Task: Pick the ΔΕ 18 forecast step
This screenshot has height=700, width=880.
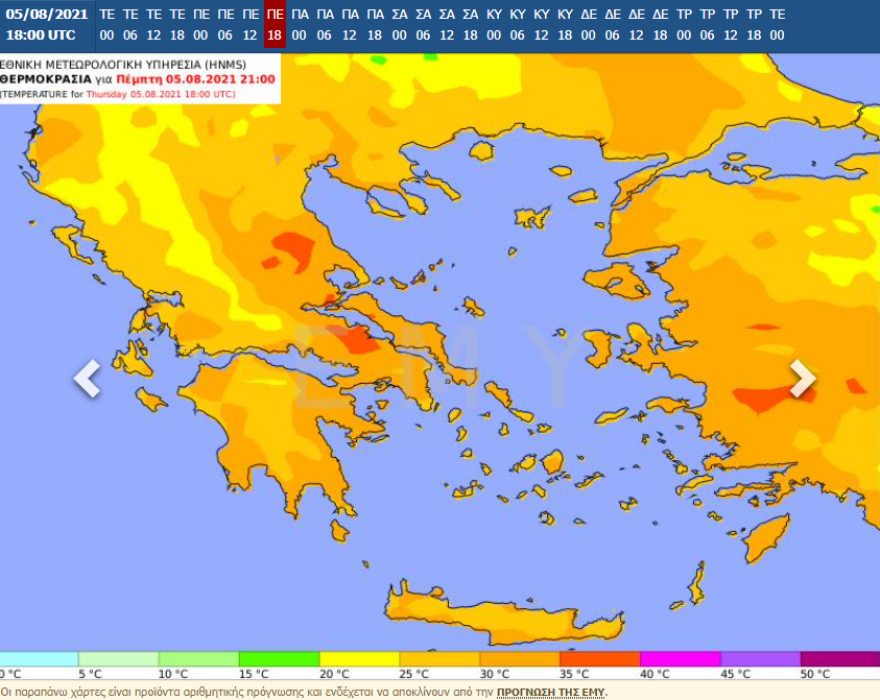Action: pyautogui.click(x=660, y=25)
